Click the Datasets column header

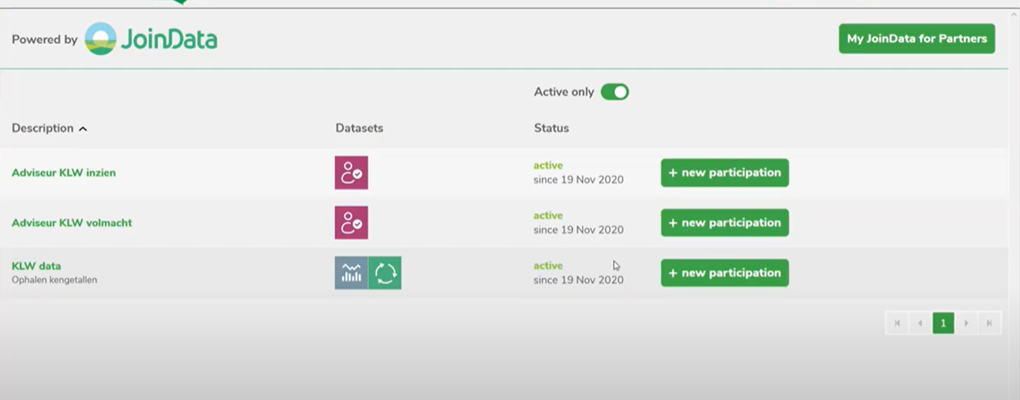359,128
